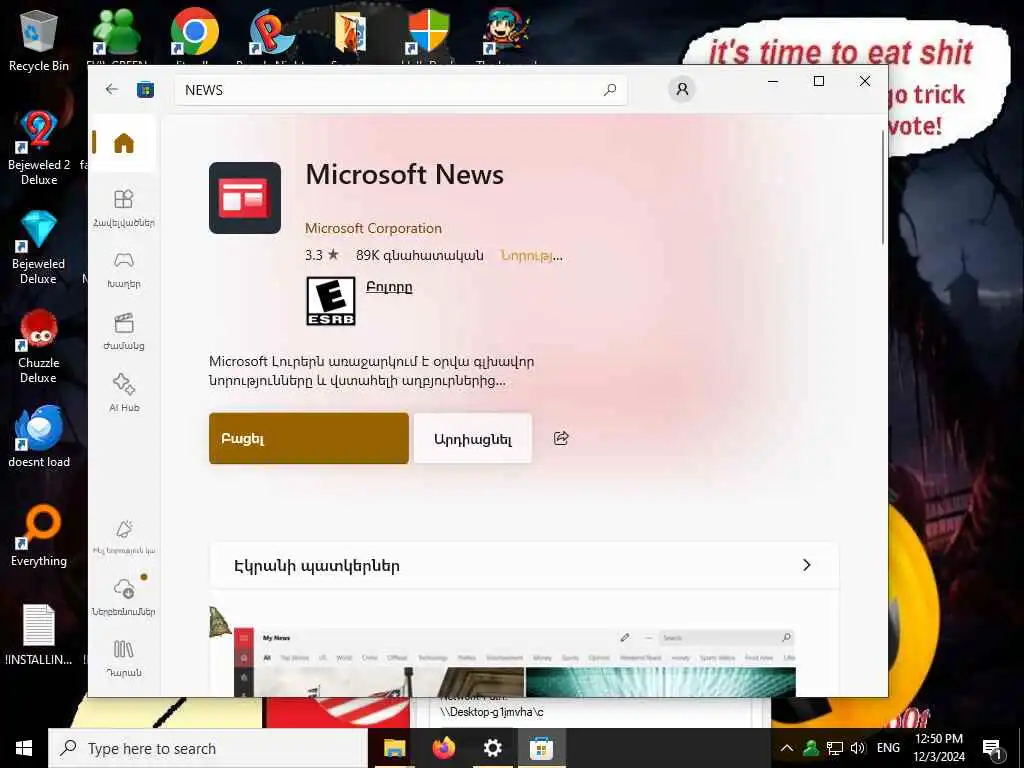Open the Windows Start button

pos(24,748)
